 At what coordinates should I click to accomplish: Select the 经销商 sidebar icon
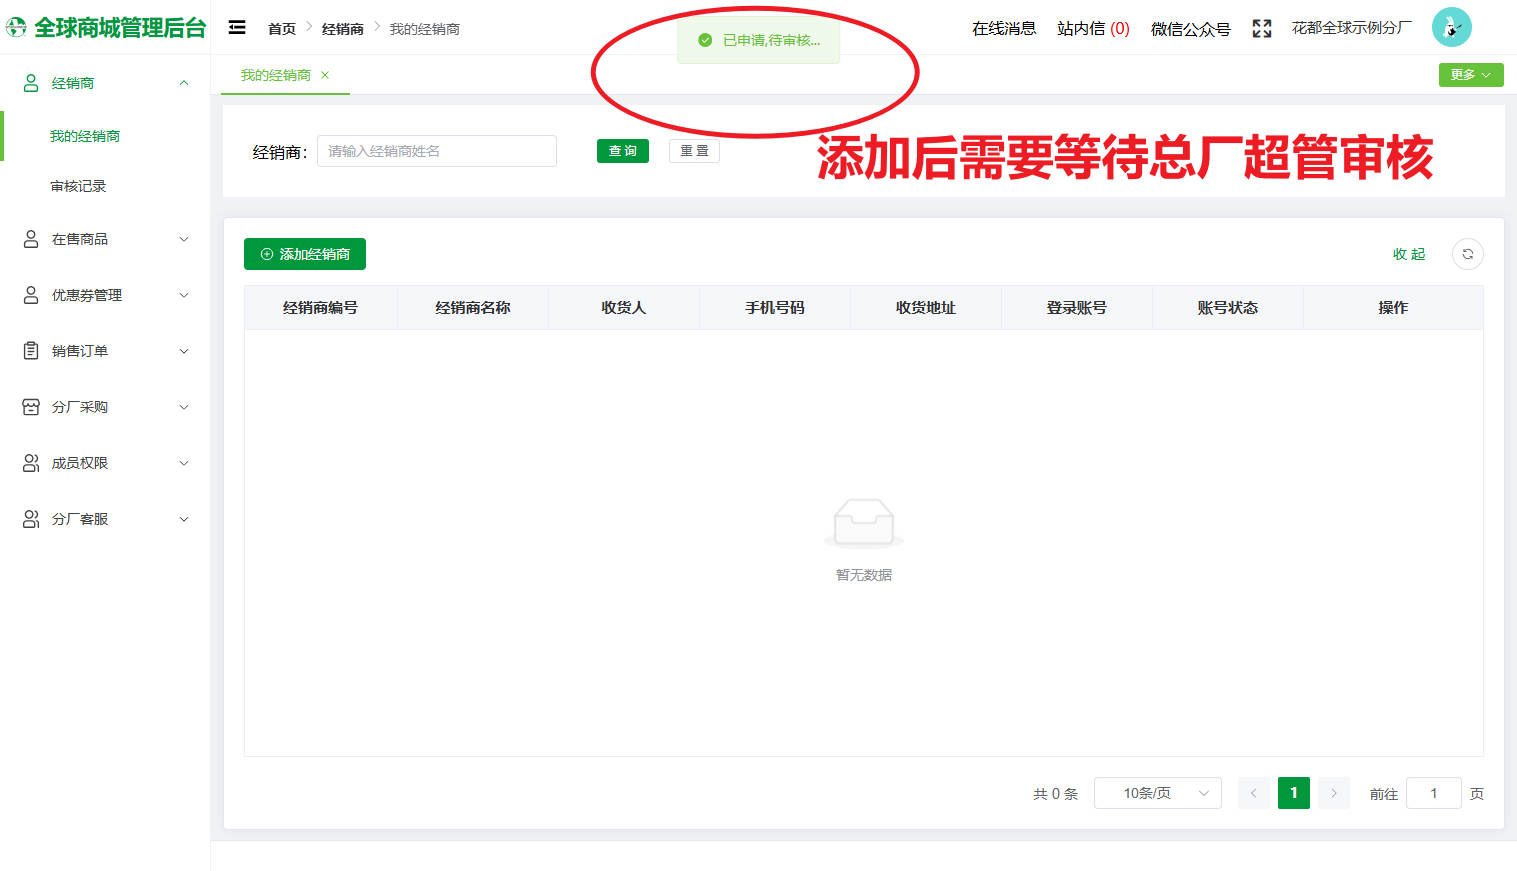[29, 82]
